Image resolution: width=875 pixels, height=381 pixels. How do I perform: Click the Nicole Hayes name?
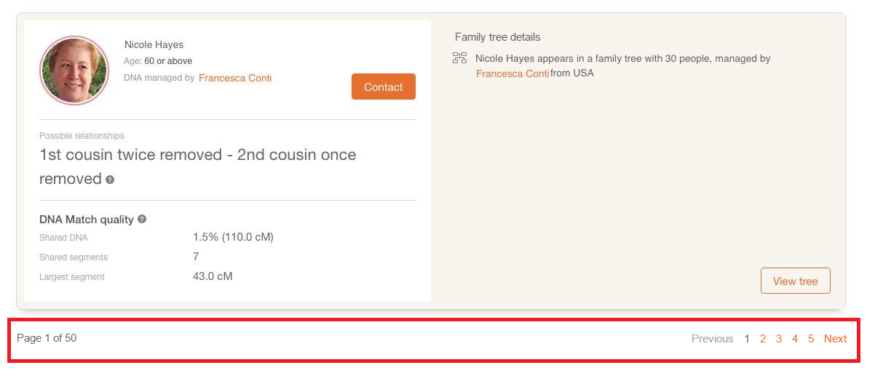tap(153, 45)
